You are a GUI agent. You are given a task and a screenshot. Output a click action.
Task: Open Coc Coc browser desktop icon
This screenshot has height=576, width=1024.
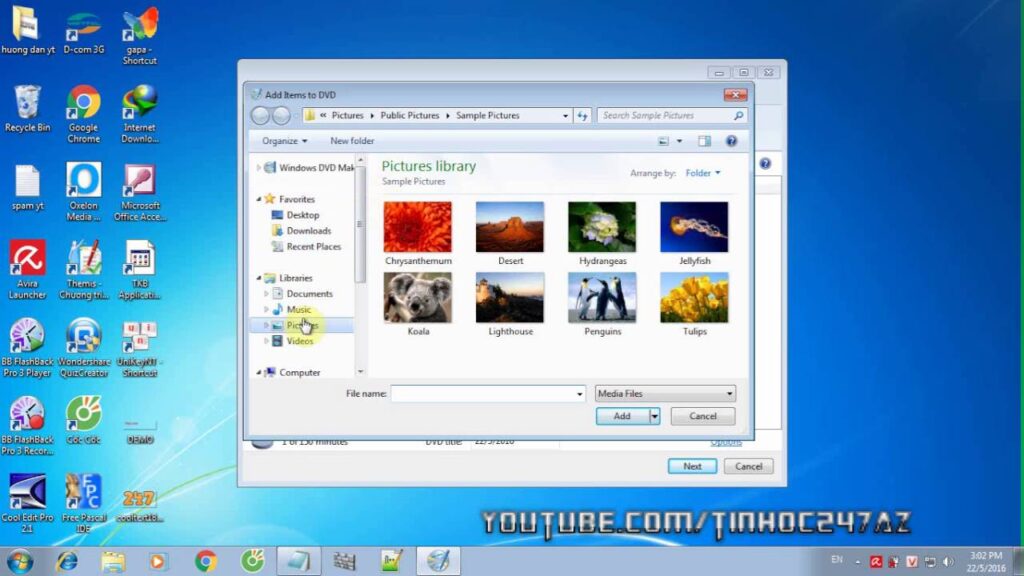(x=84, y=421)
